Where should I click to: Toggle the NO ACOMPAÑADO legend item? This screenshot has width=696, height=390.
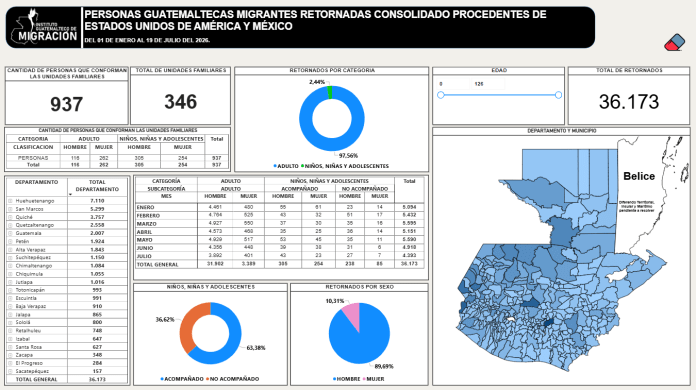[x=232, y=379]
